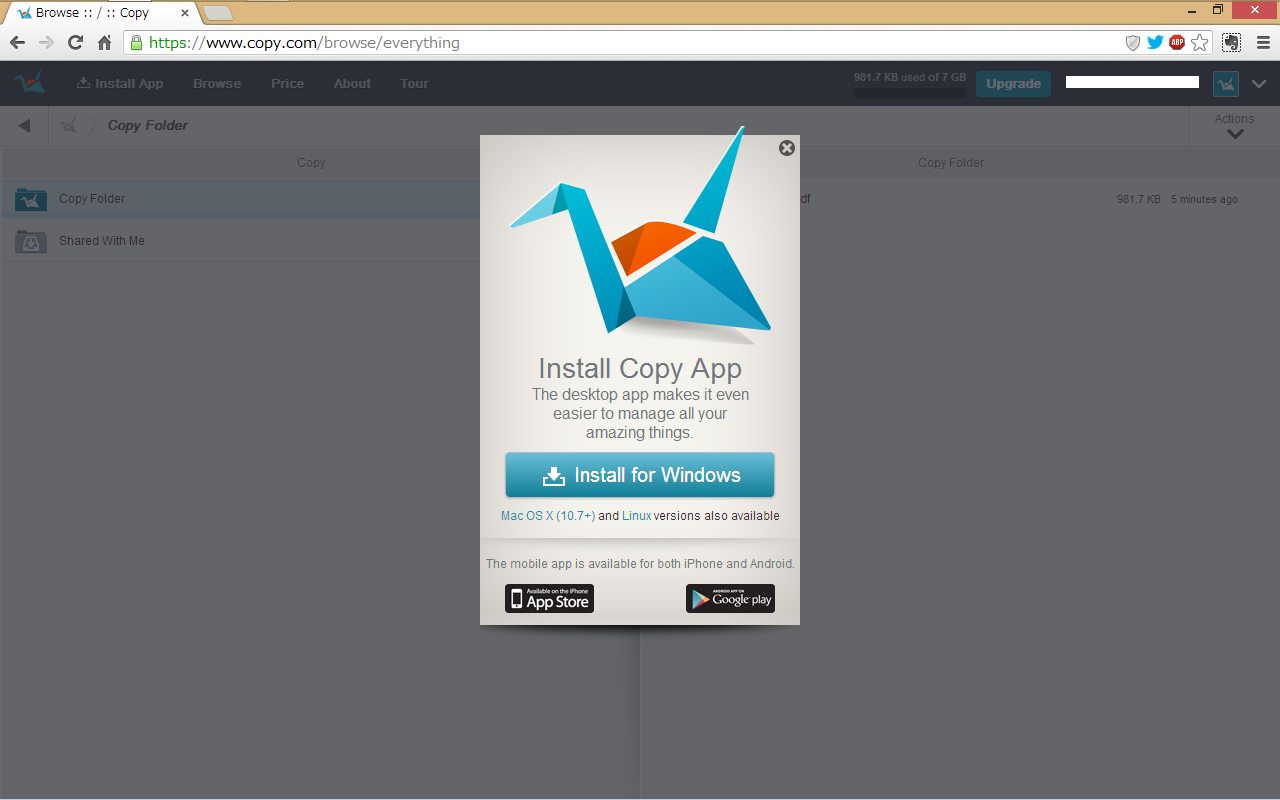Expand the account dropdown arrow

pyautogui.click(x=1258, y=84)
